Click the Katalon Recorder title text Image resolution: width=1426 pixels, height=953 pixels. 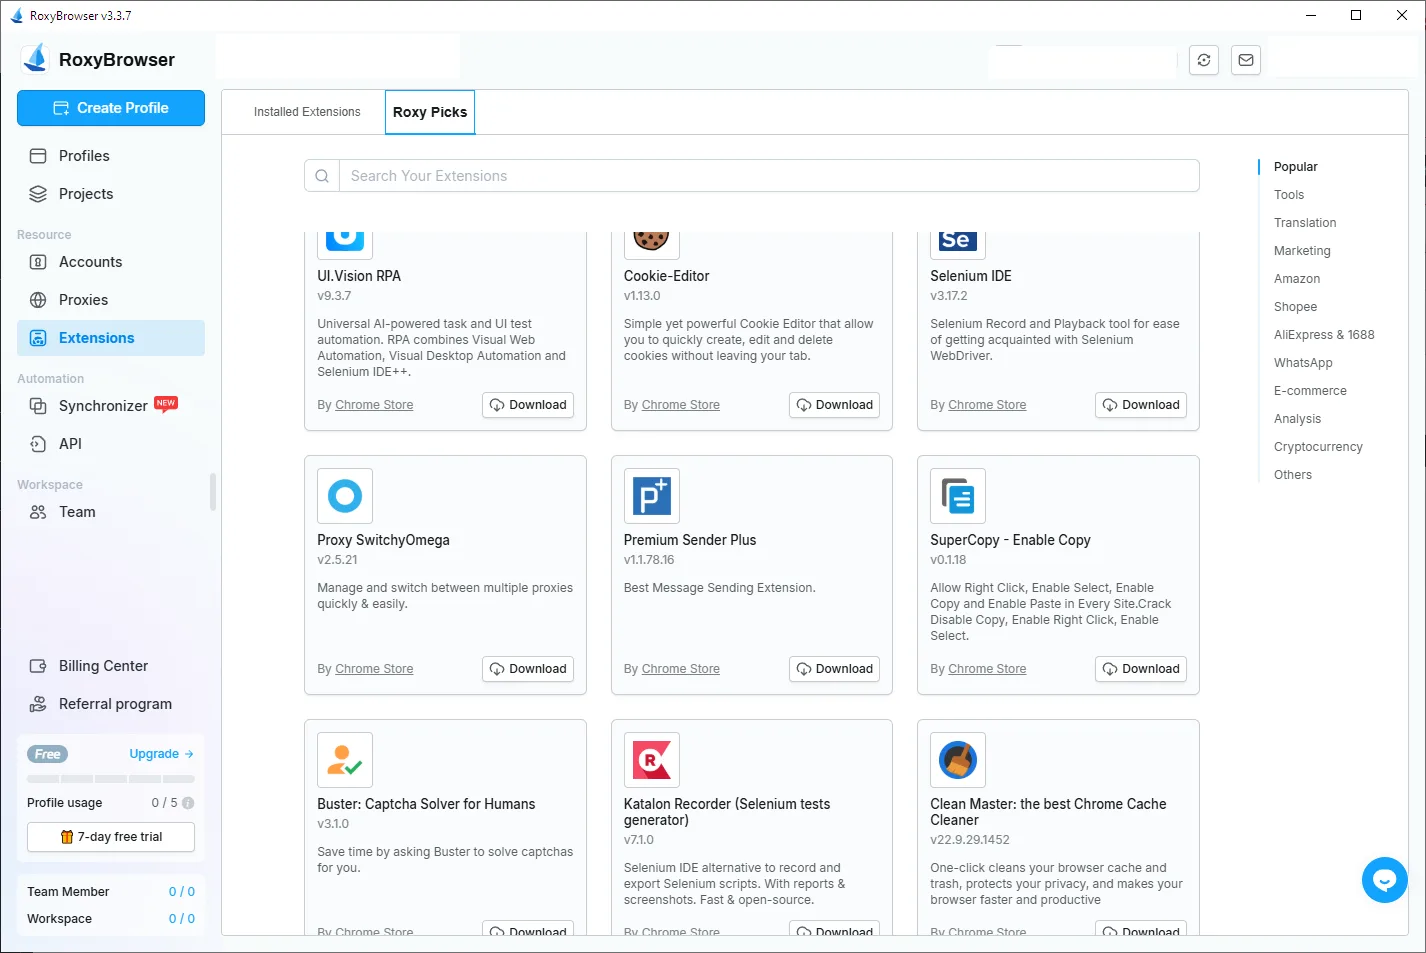tap(727, 812)
